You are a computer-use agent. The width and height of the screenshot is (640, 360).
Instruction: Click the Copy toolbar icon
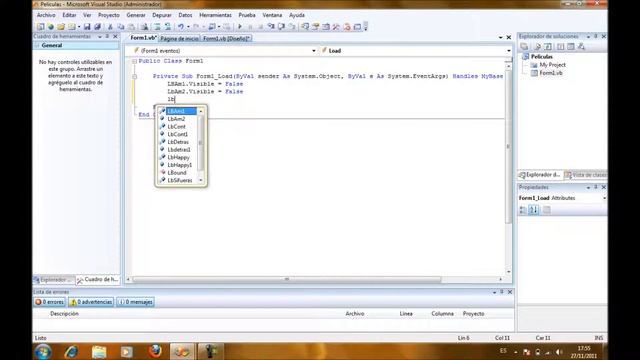[121, 27]
